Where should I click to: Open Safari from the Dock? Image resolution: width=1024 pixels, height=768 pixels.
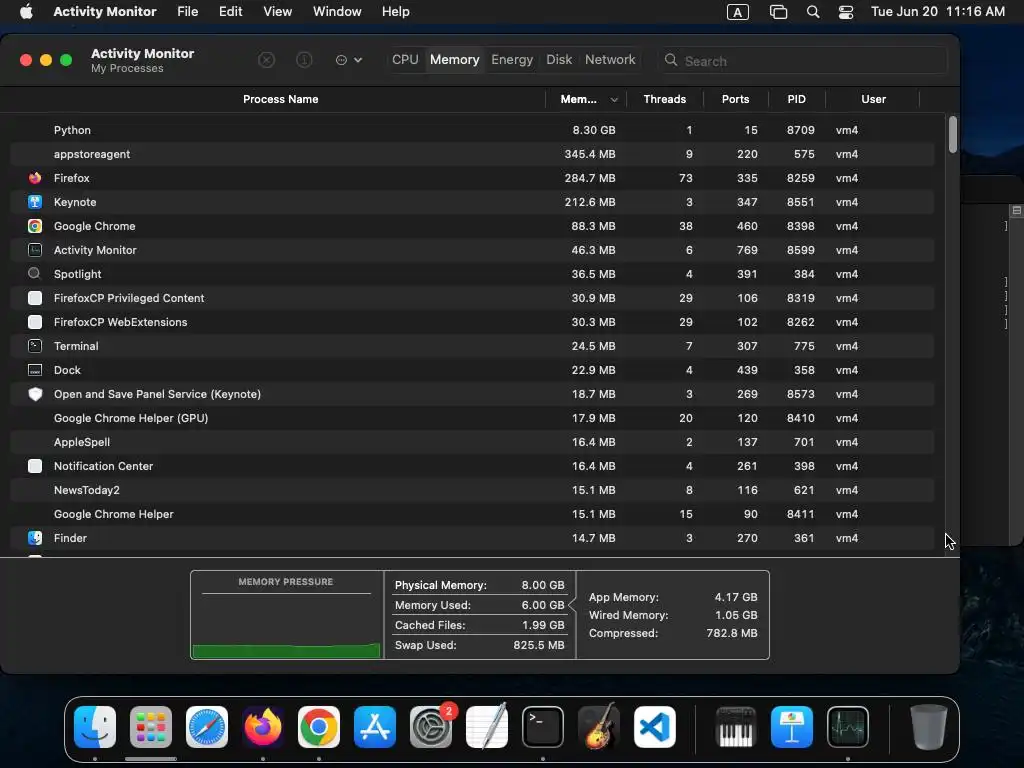(207, 727)
